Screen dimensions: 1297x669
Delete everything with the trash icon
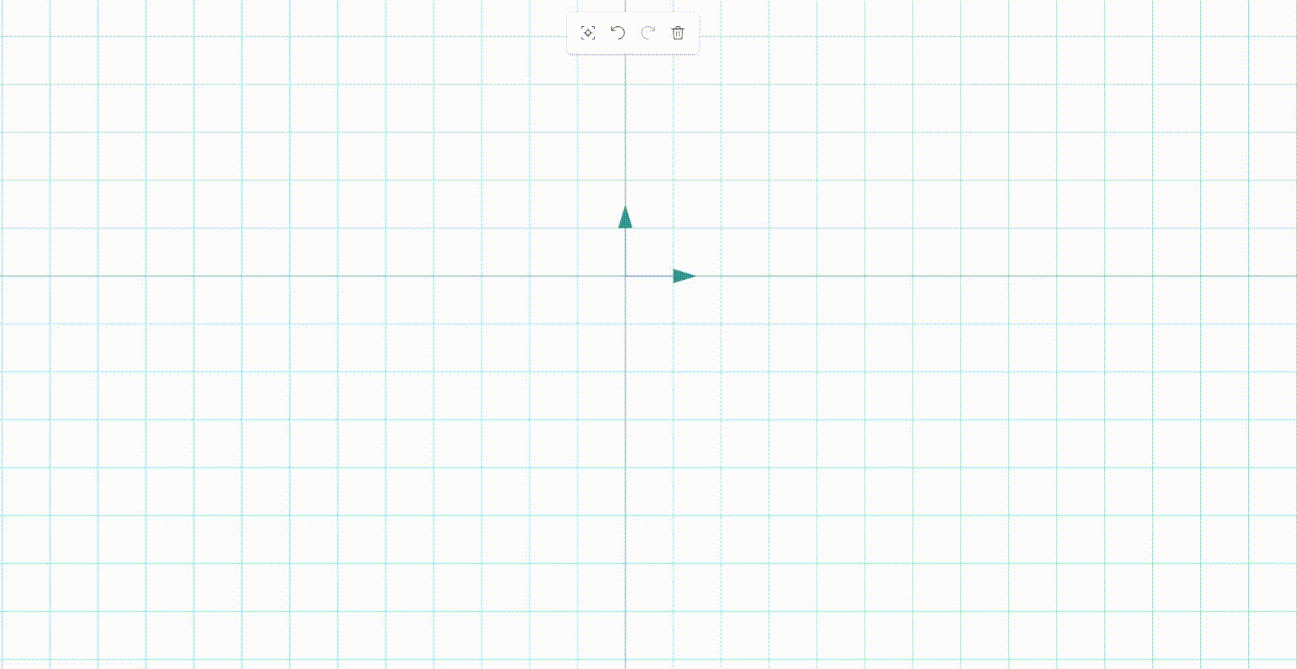(678, 33)
